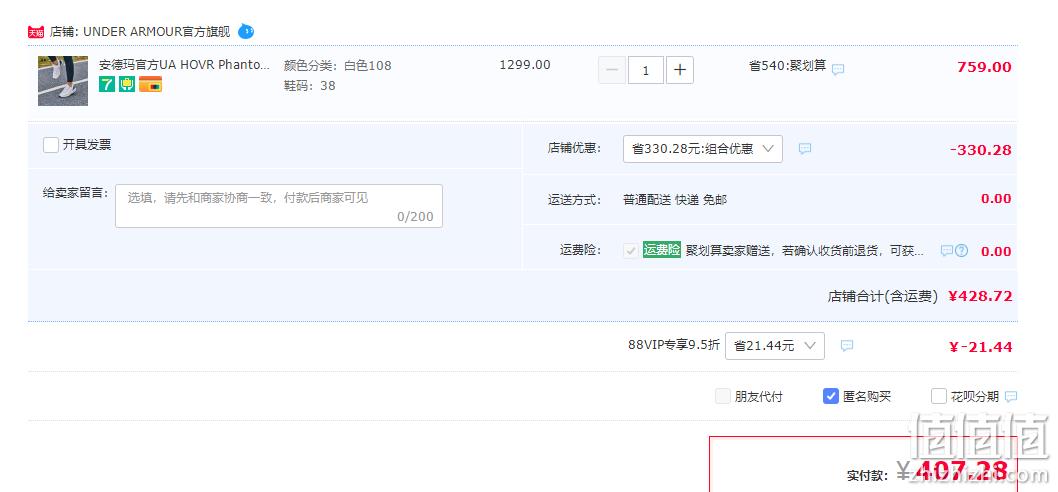Open the 88VIP 省21.44元 dropdown

coord(775,346)
